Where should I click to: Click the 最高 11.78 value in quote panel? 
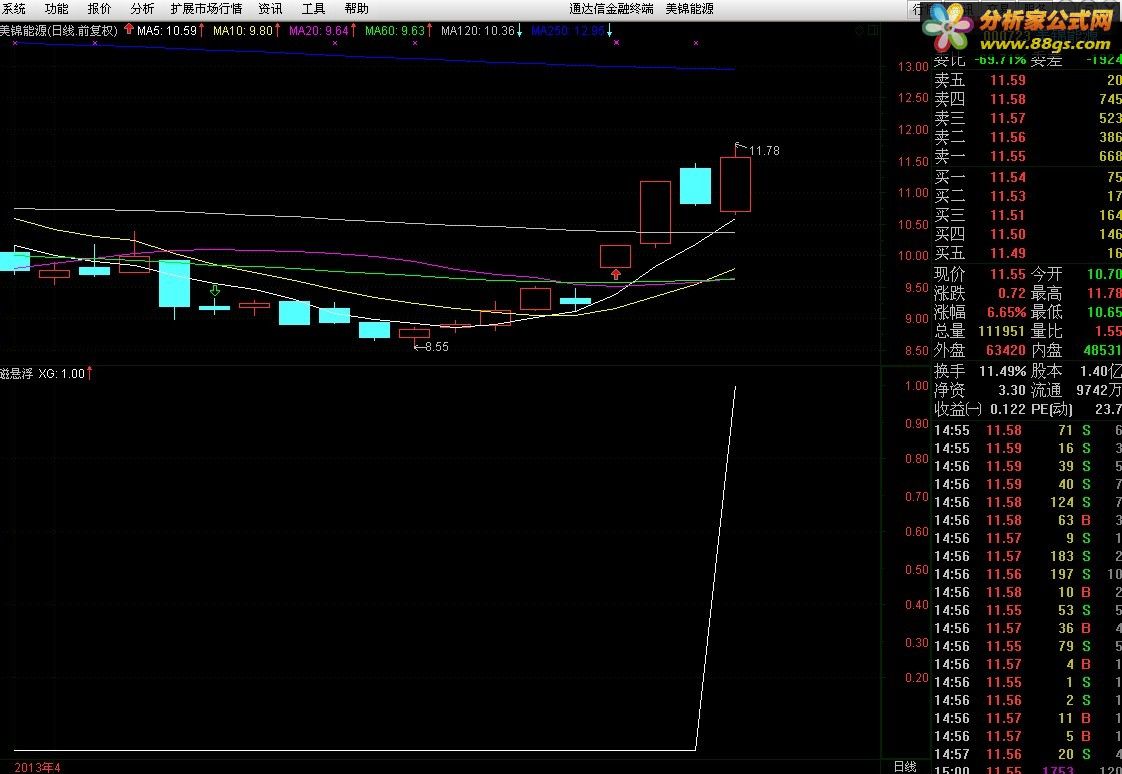tap(1104, 293)
